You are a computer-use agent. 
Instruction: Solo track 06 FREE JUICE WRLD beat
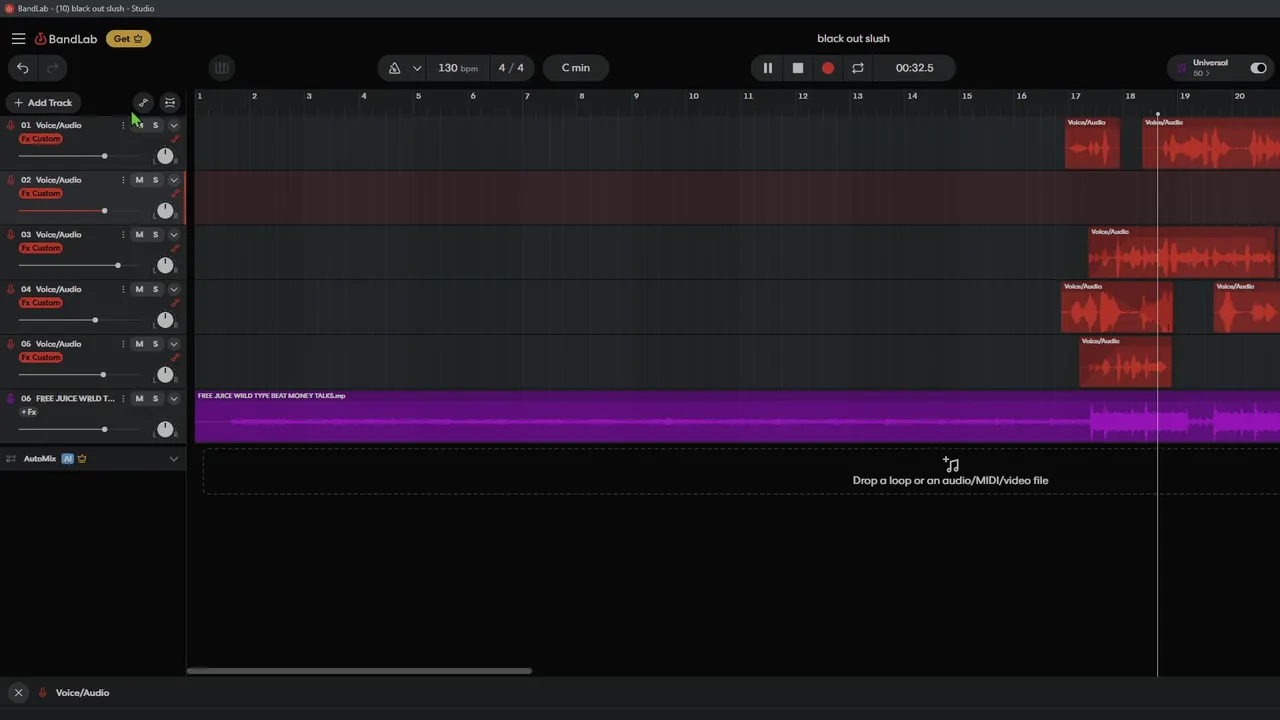pyautogui.click(x=155, y=398)
